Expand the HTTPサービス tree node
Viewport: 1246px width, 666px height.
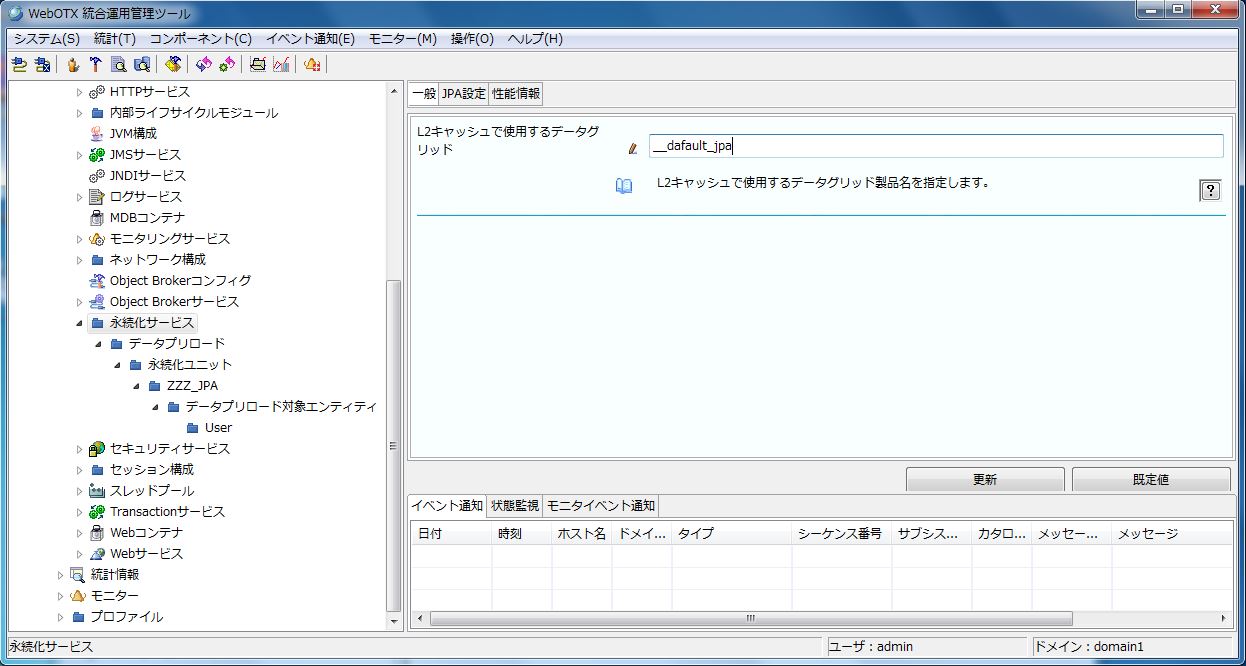coord(80,92)
